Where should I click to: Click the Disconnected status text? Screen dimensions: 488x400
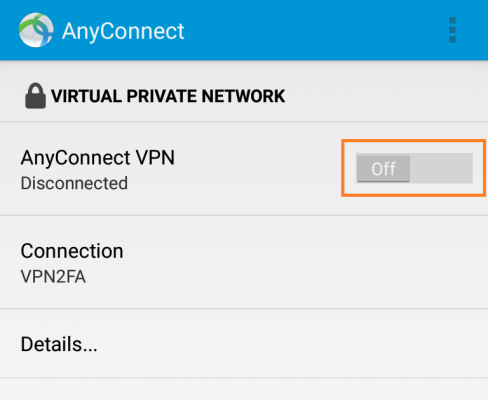tap(74, 183)
